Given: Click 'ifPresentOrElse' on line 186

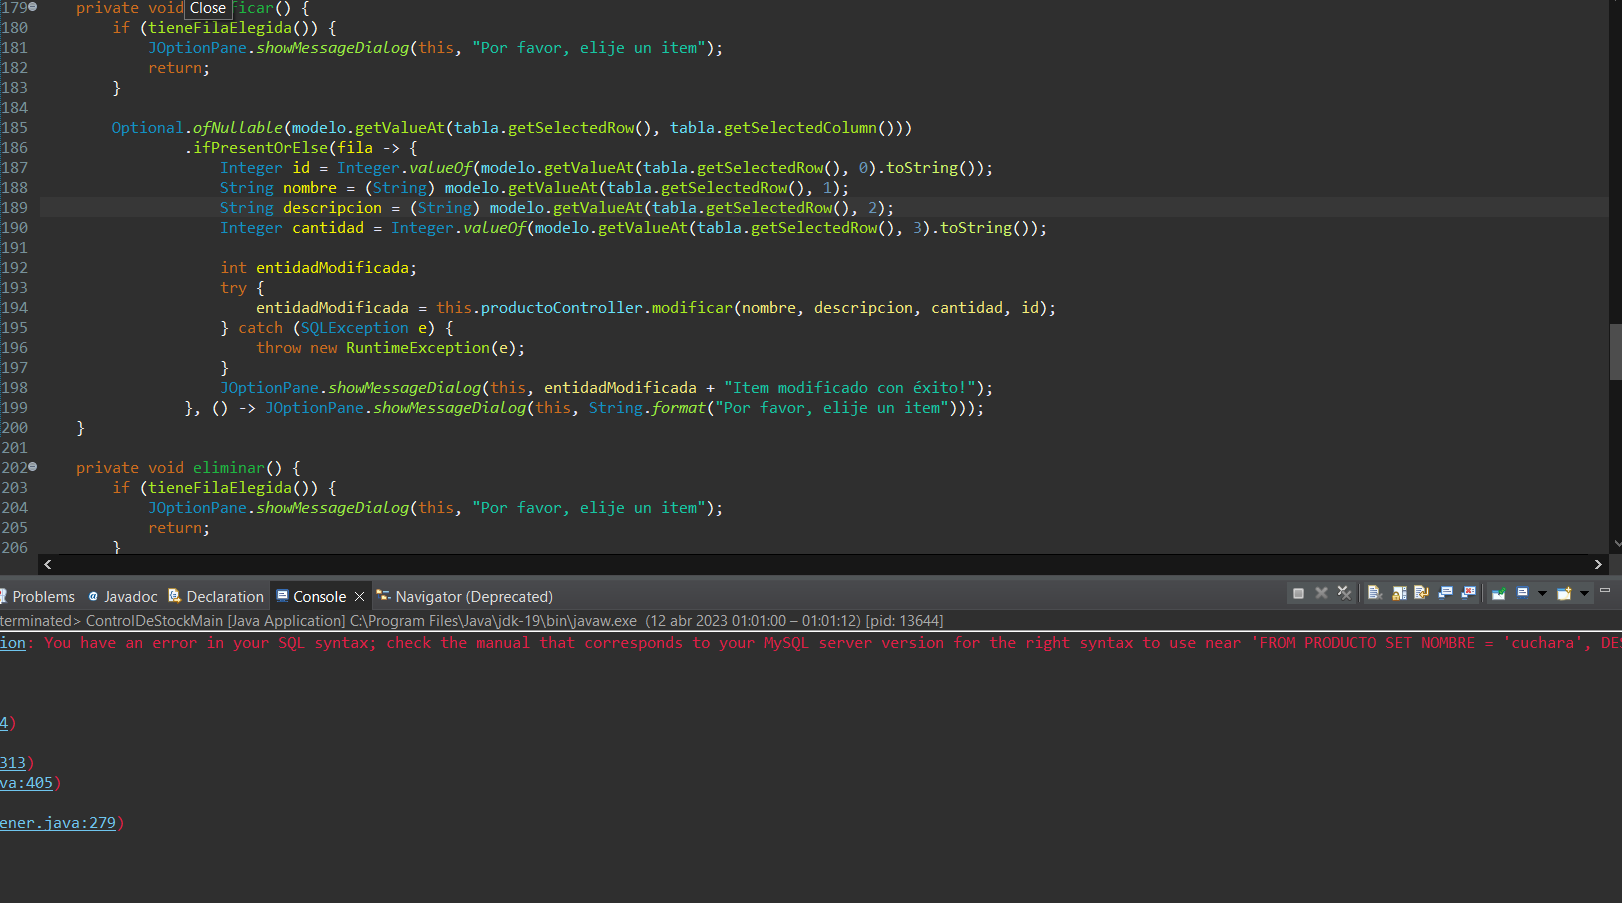Looking at the screenshot, I should tap(261, 148).
